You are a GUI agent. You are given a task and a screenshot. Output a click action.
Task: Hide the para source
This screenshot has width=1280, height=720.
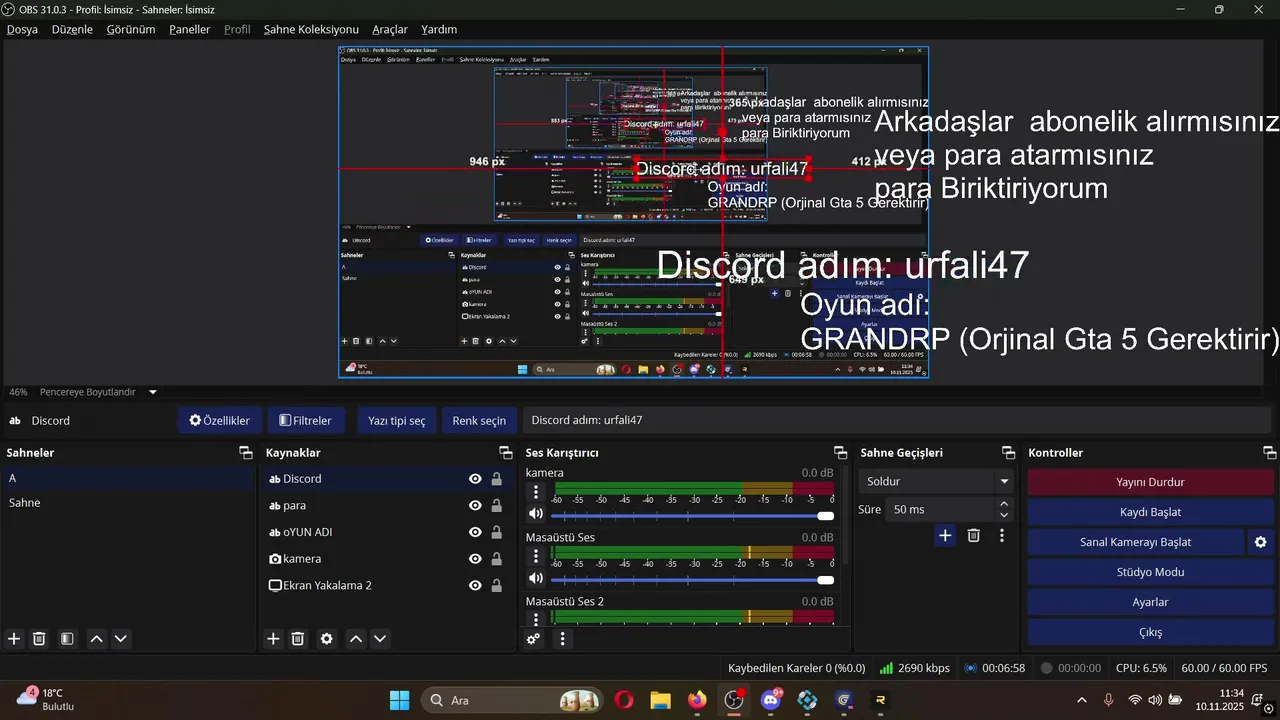pos(476,506)
